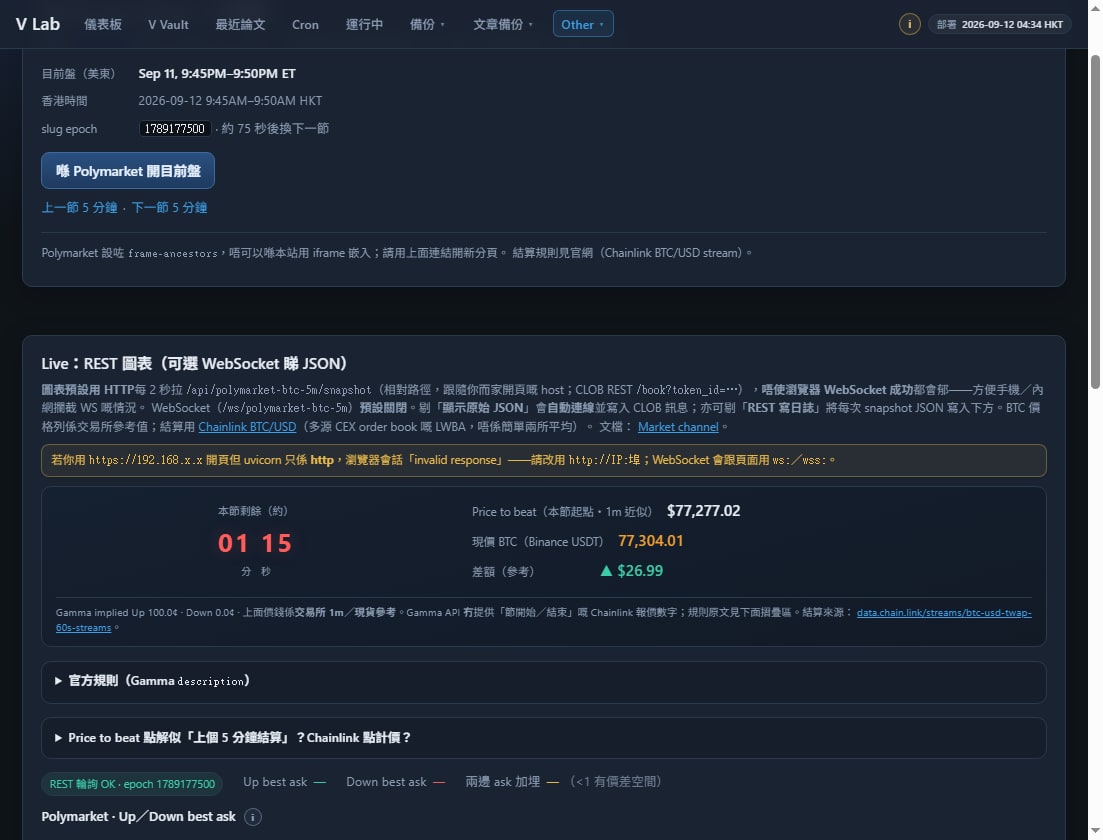Open current market on Polymarket button
This screenshot has width=1103, height=840.
(127, 170)
